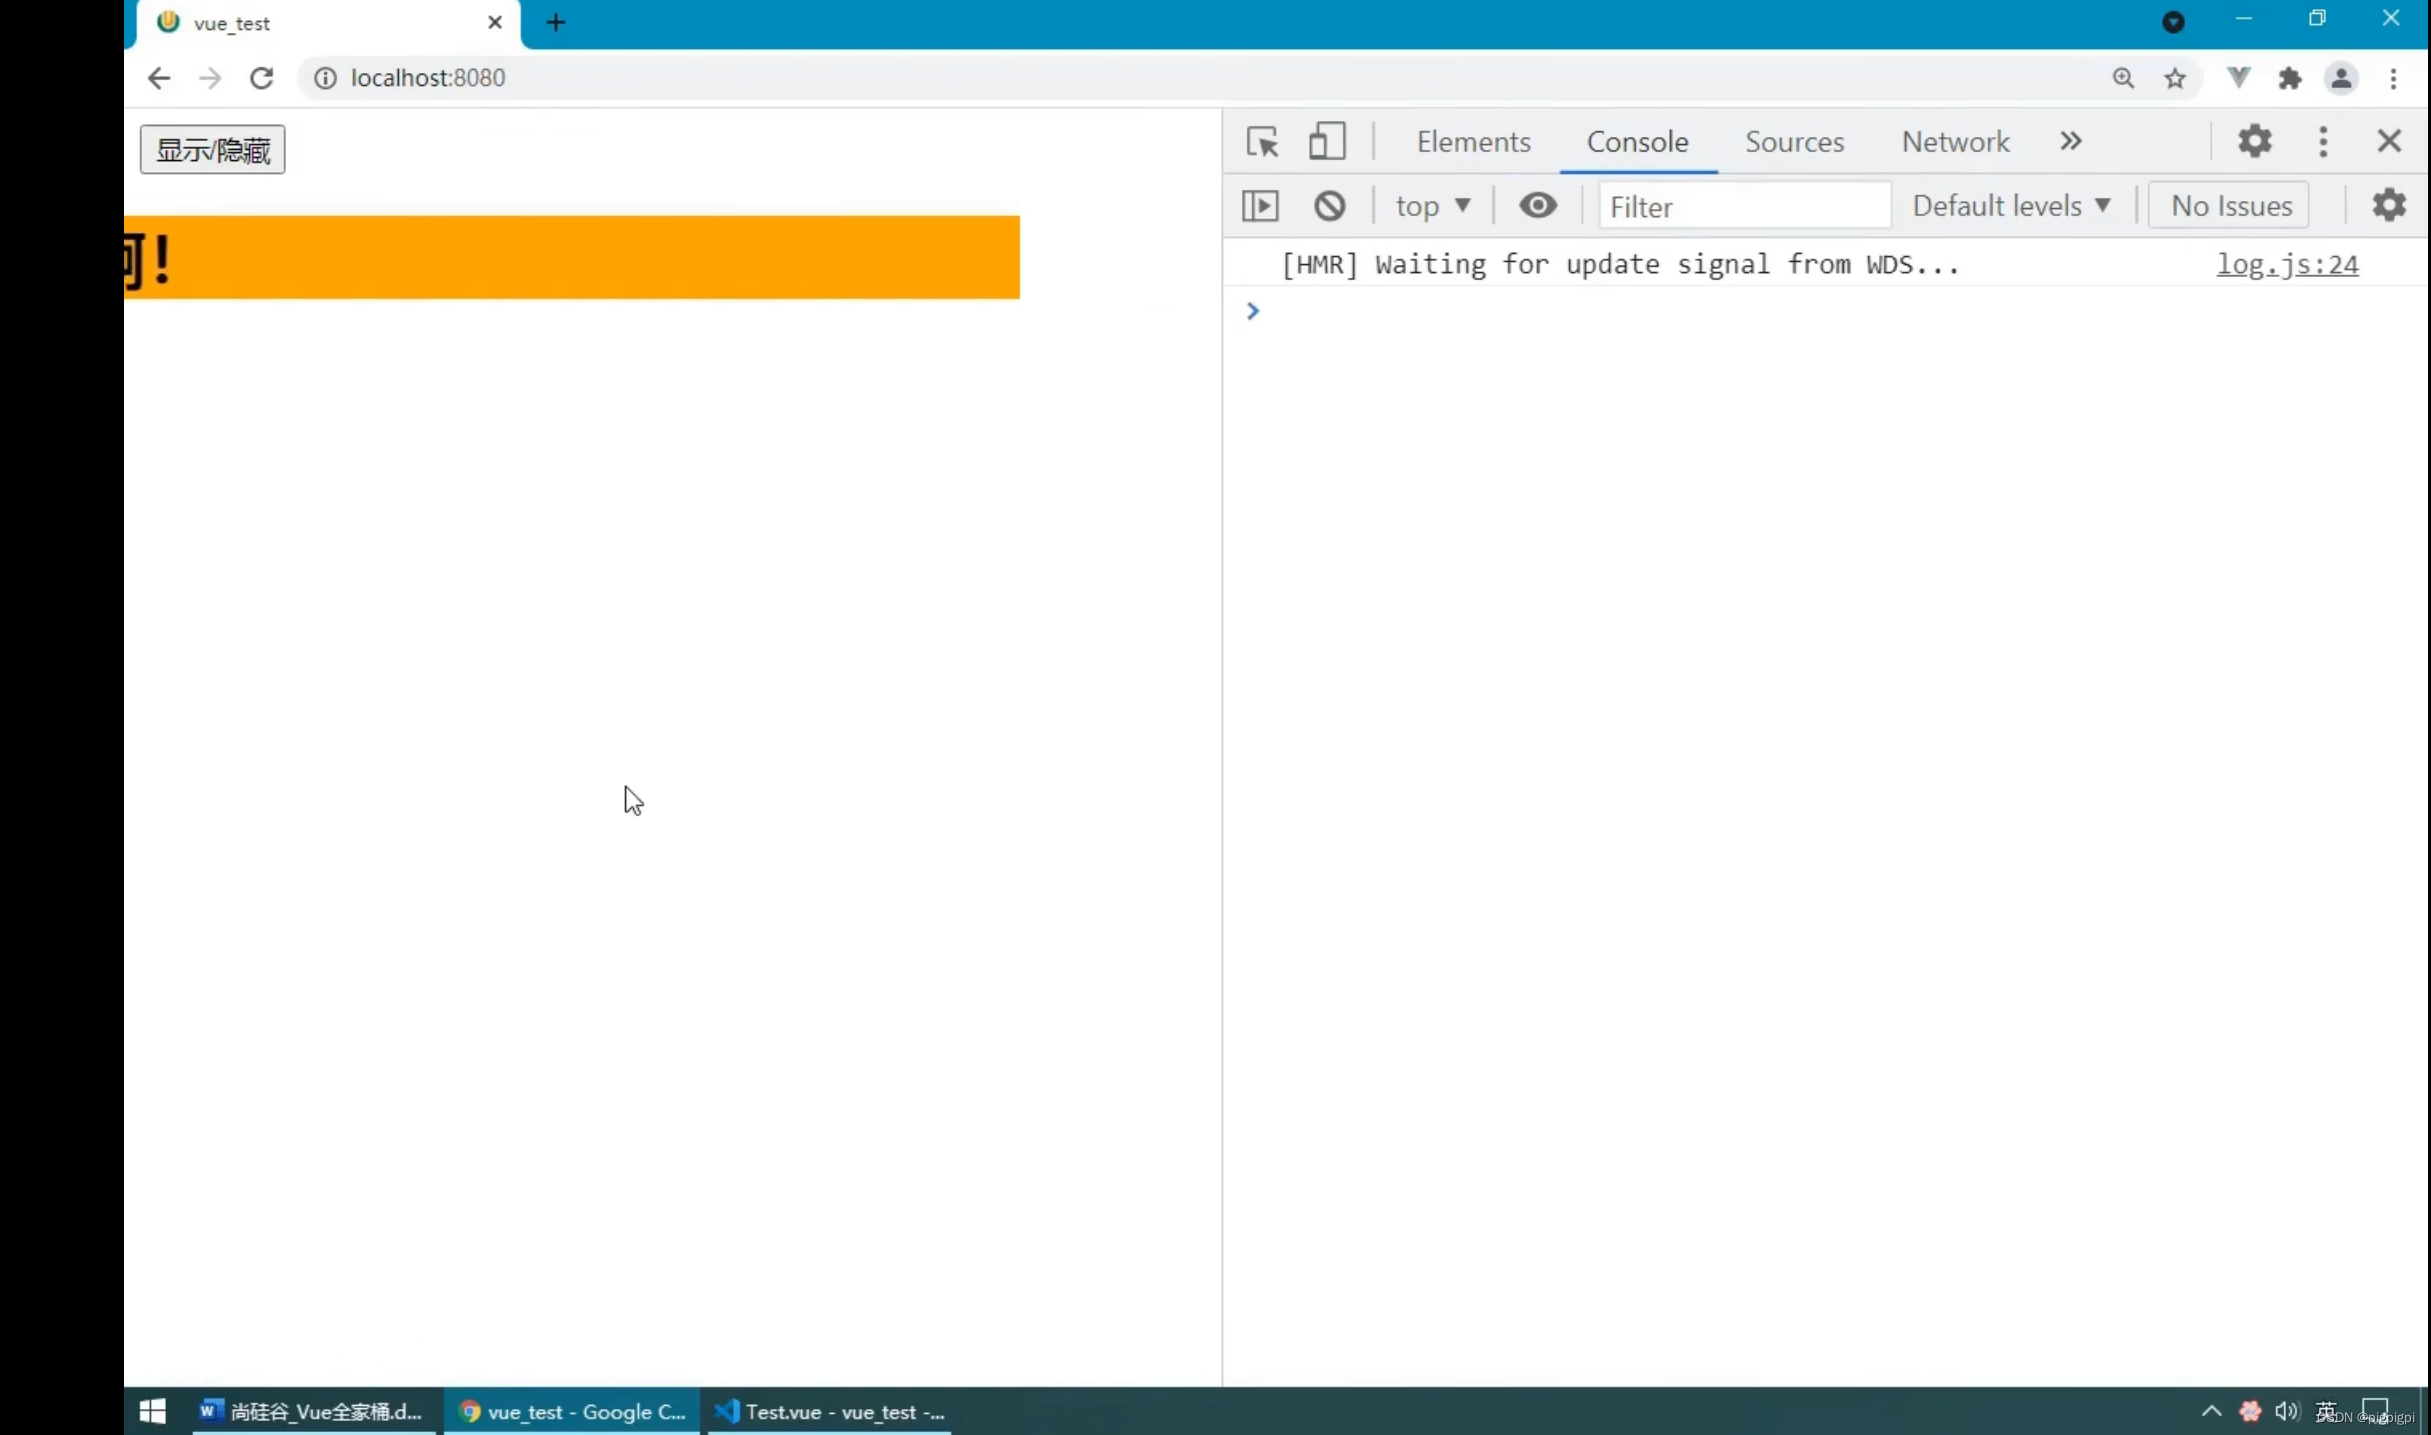This screenshot has height=1435, width=2431.
Task: Click the zoom magnifier icon in address bar
Action: pyautogui.click(x=2123, y=78)
